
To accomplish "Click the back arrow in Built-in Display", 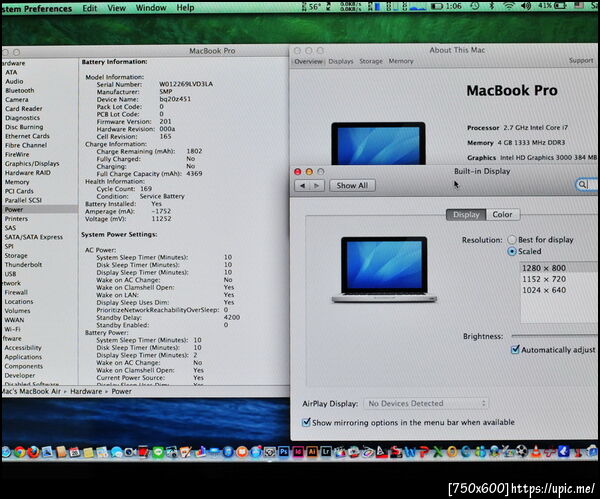I will [x=302, y=186].
